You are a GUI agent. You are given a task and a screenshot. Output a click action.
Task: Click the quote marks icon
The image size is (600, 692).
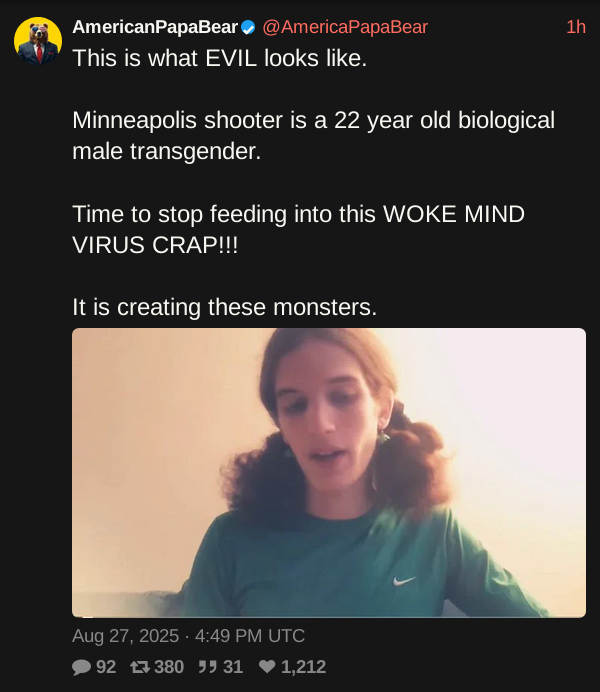(207, 666)
